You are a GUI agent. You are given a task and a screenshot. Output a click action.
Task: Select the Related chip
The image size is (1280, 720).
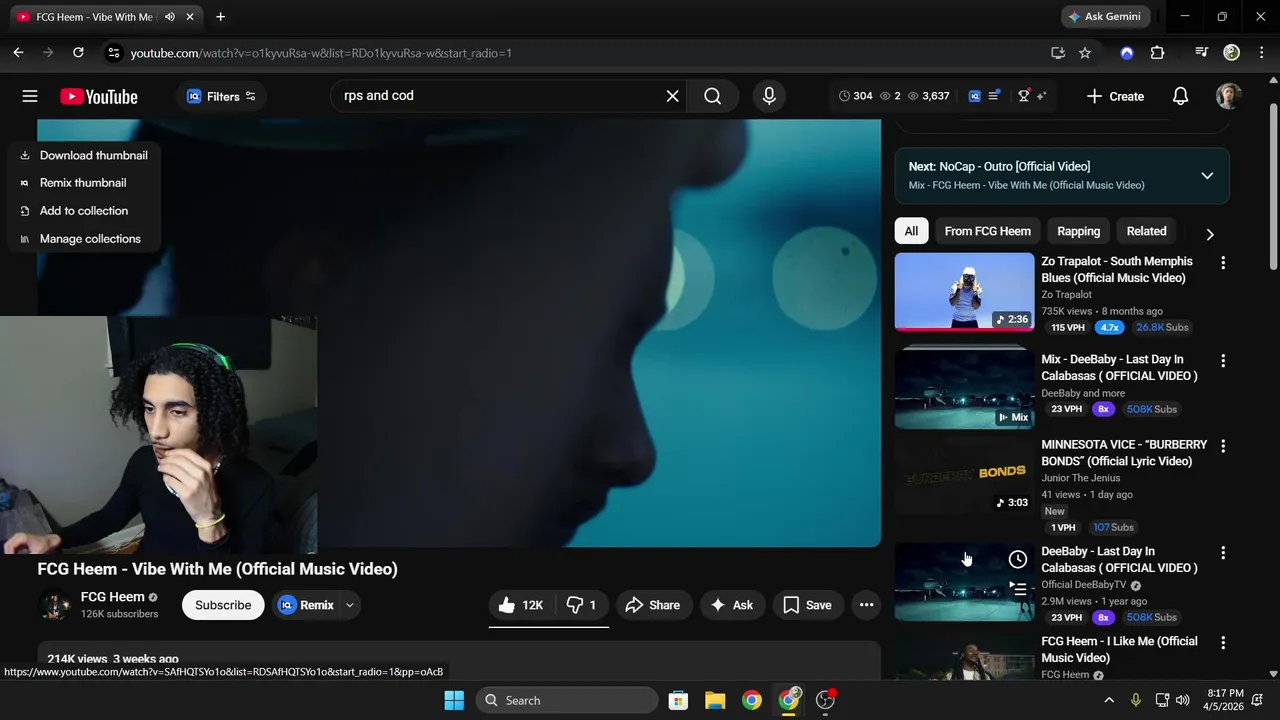[1146, 231]
